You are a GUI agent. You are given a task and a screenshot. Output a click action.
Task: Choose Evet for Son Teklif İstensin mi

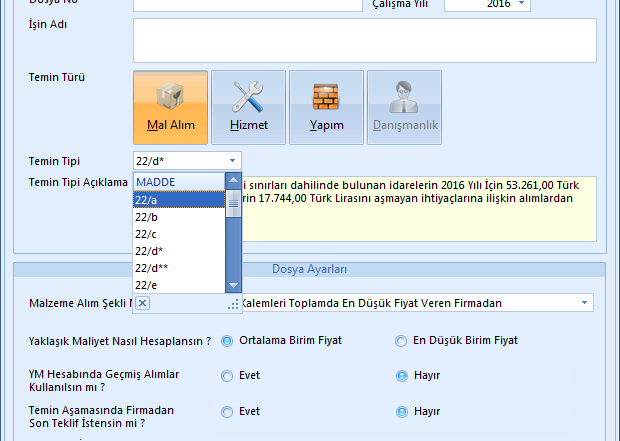(227, 412)
